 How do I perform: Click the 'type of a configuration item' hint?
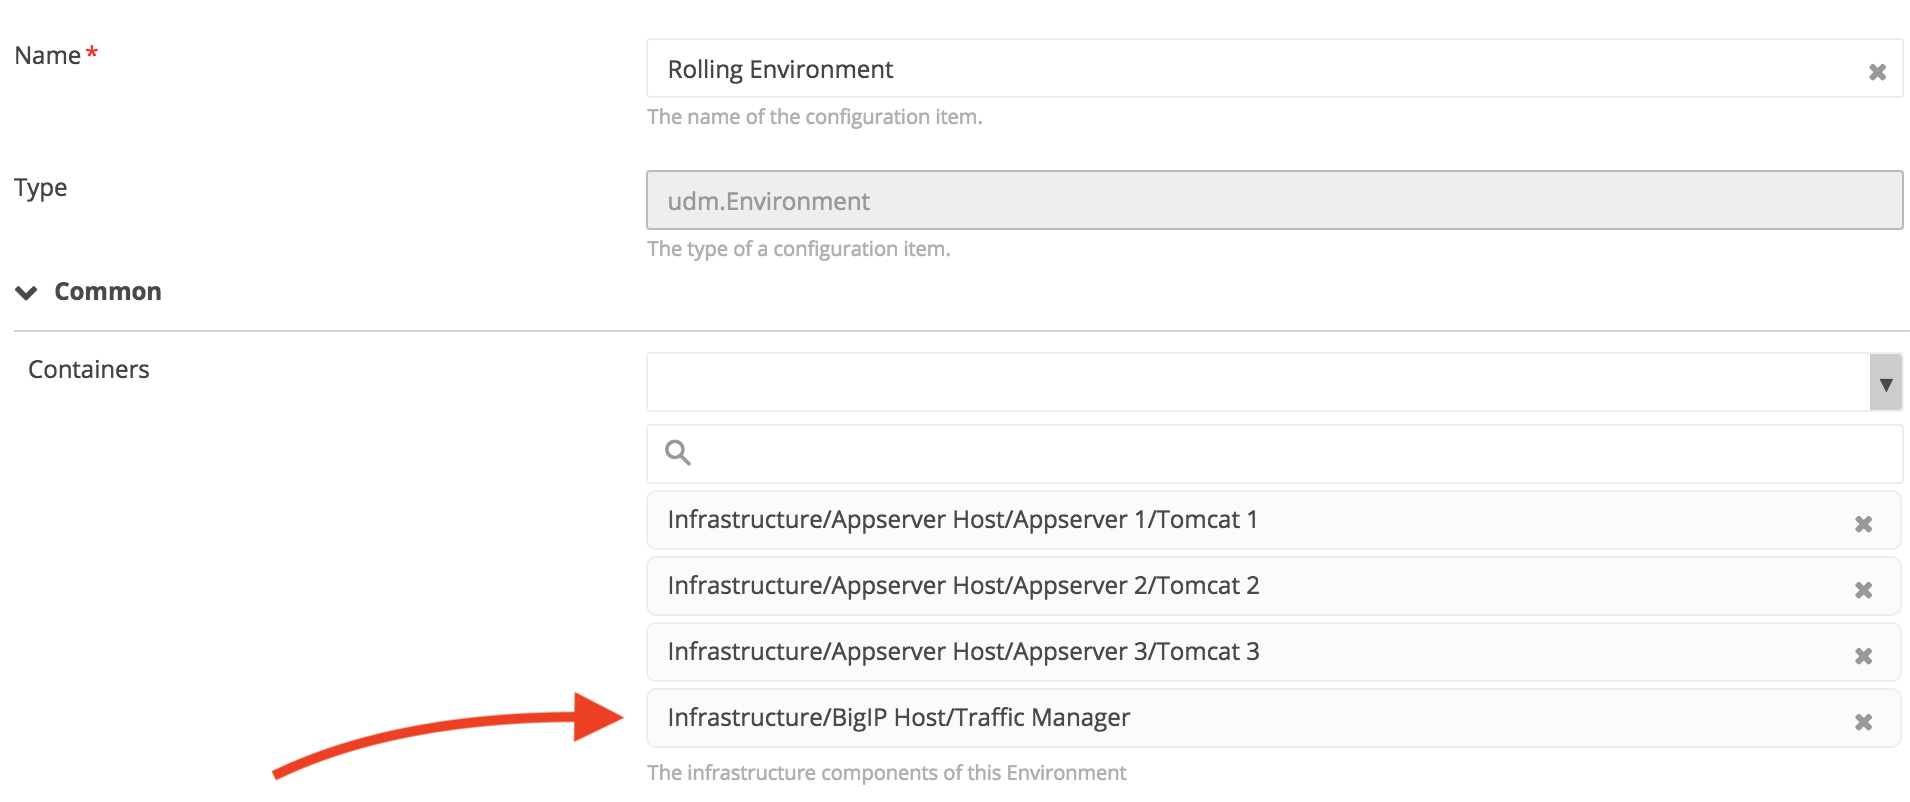click(799, 249)
